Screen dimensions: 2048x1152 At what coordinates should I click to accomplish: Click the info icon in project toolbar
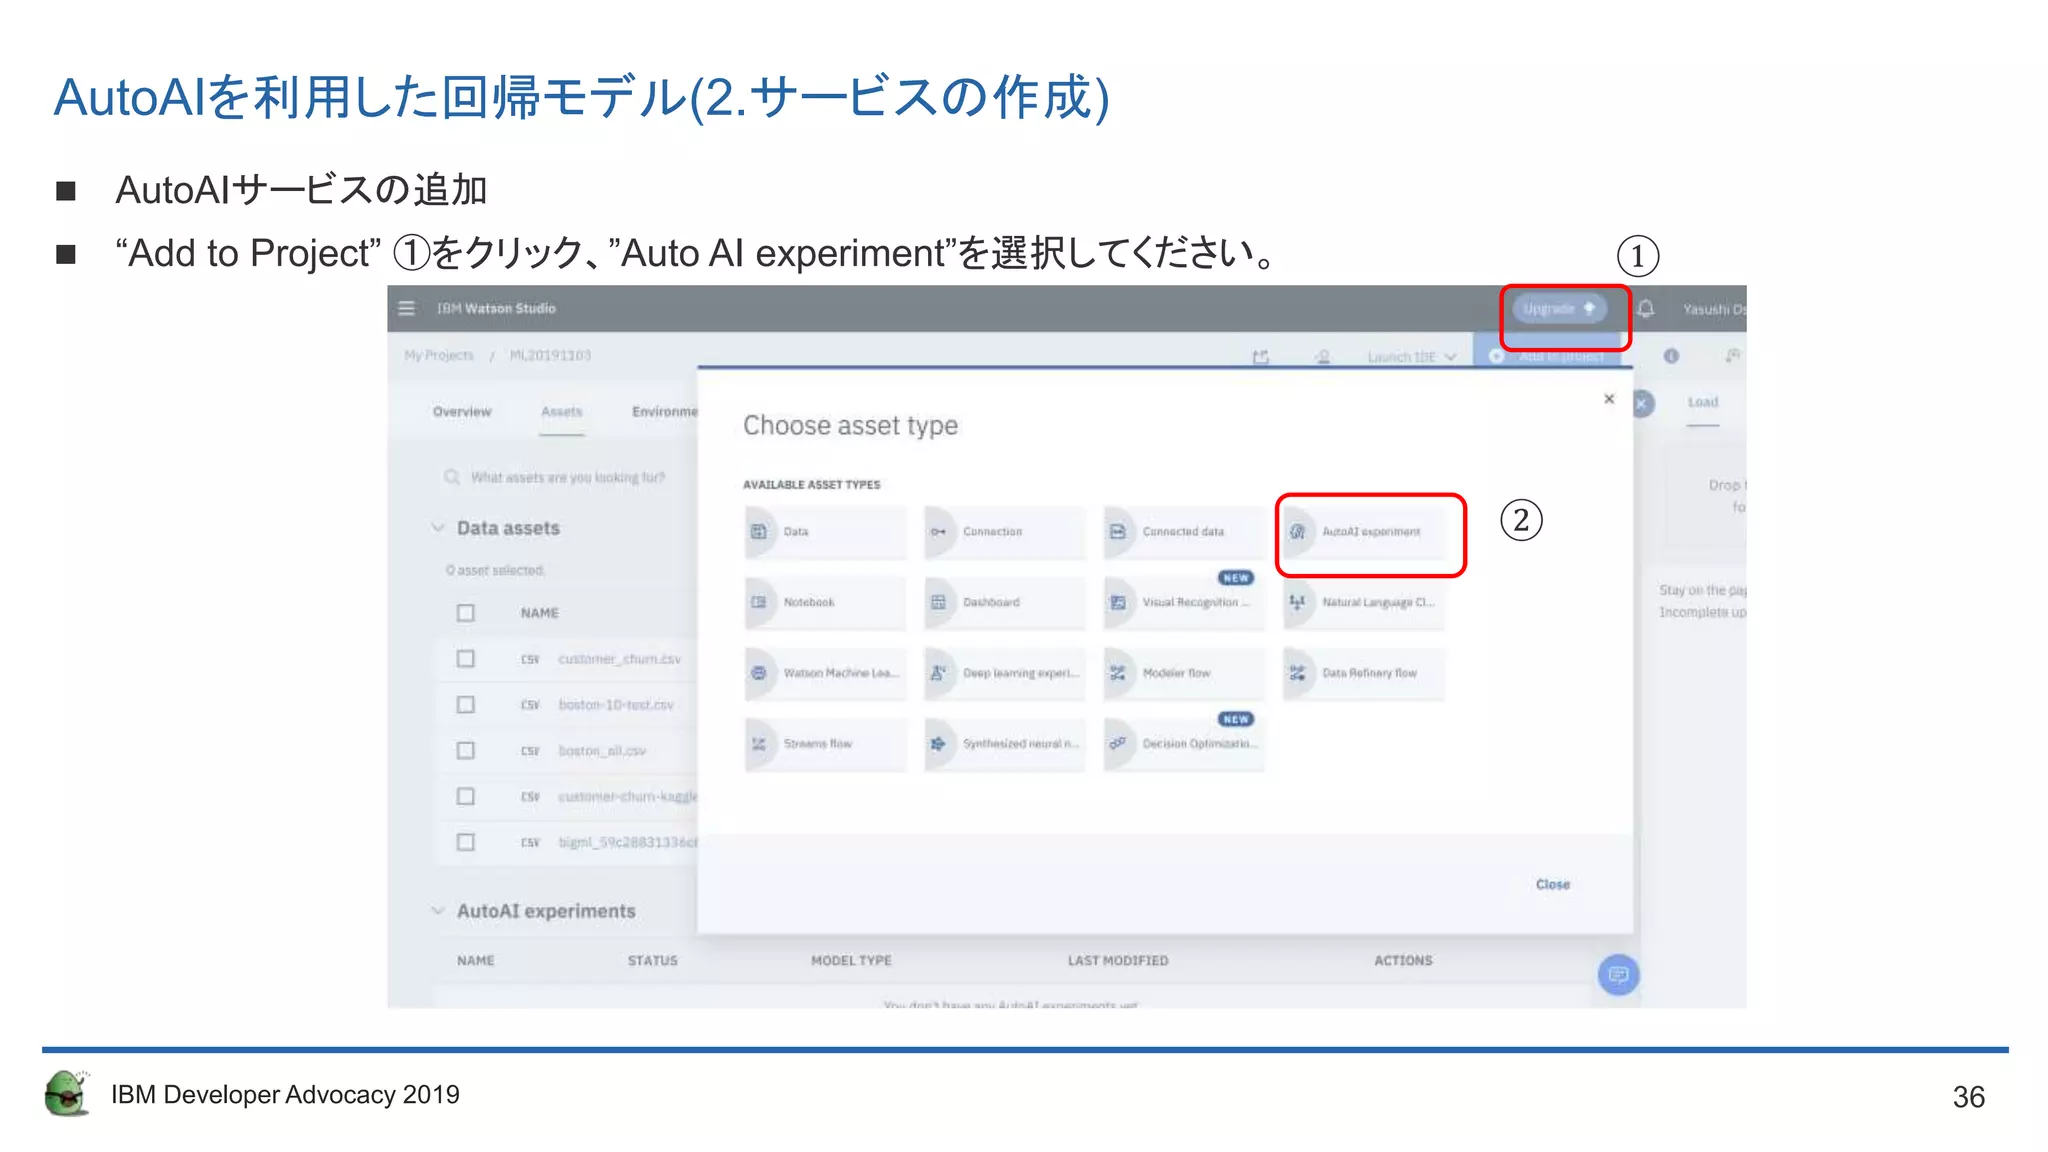1671,356
